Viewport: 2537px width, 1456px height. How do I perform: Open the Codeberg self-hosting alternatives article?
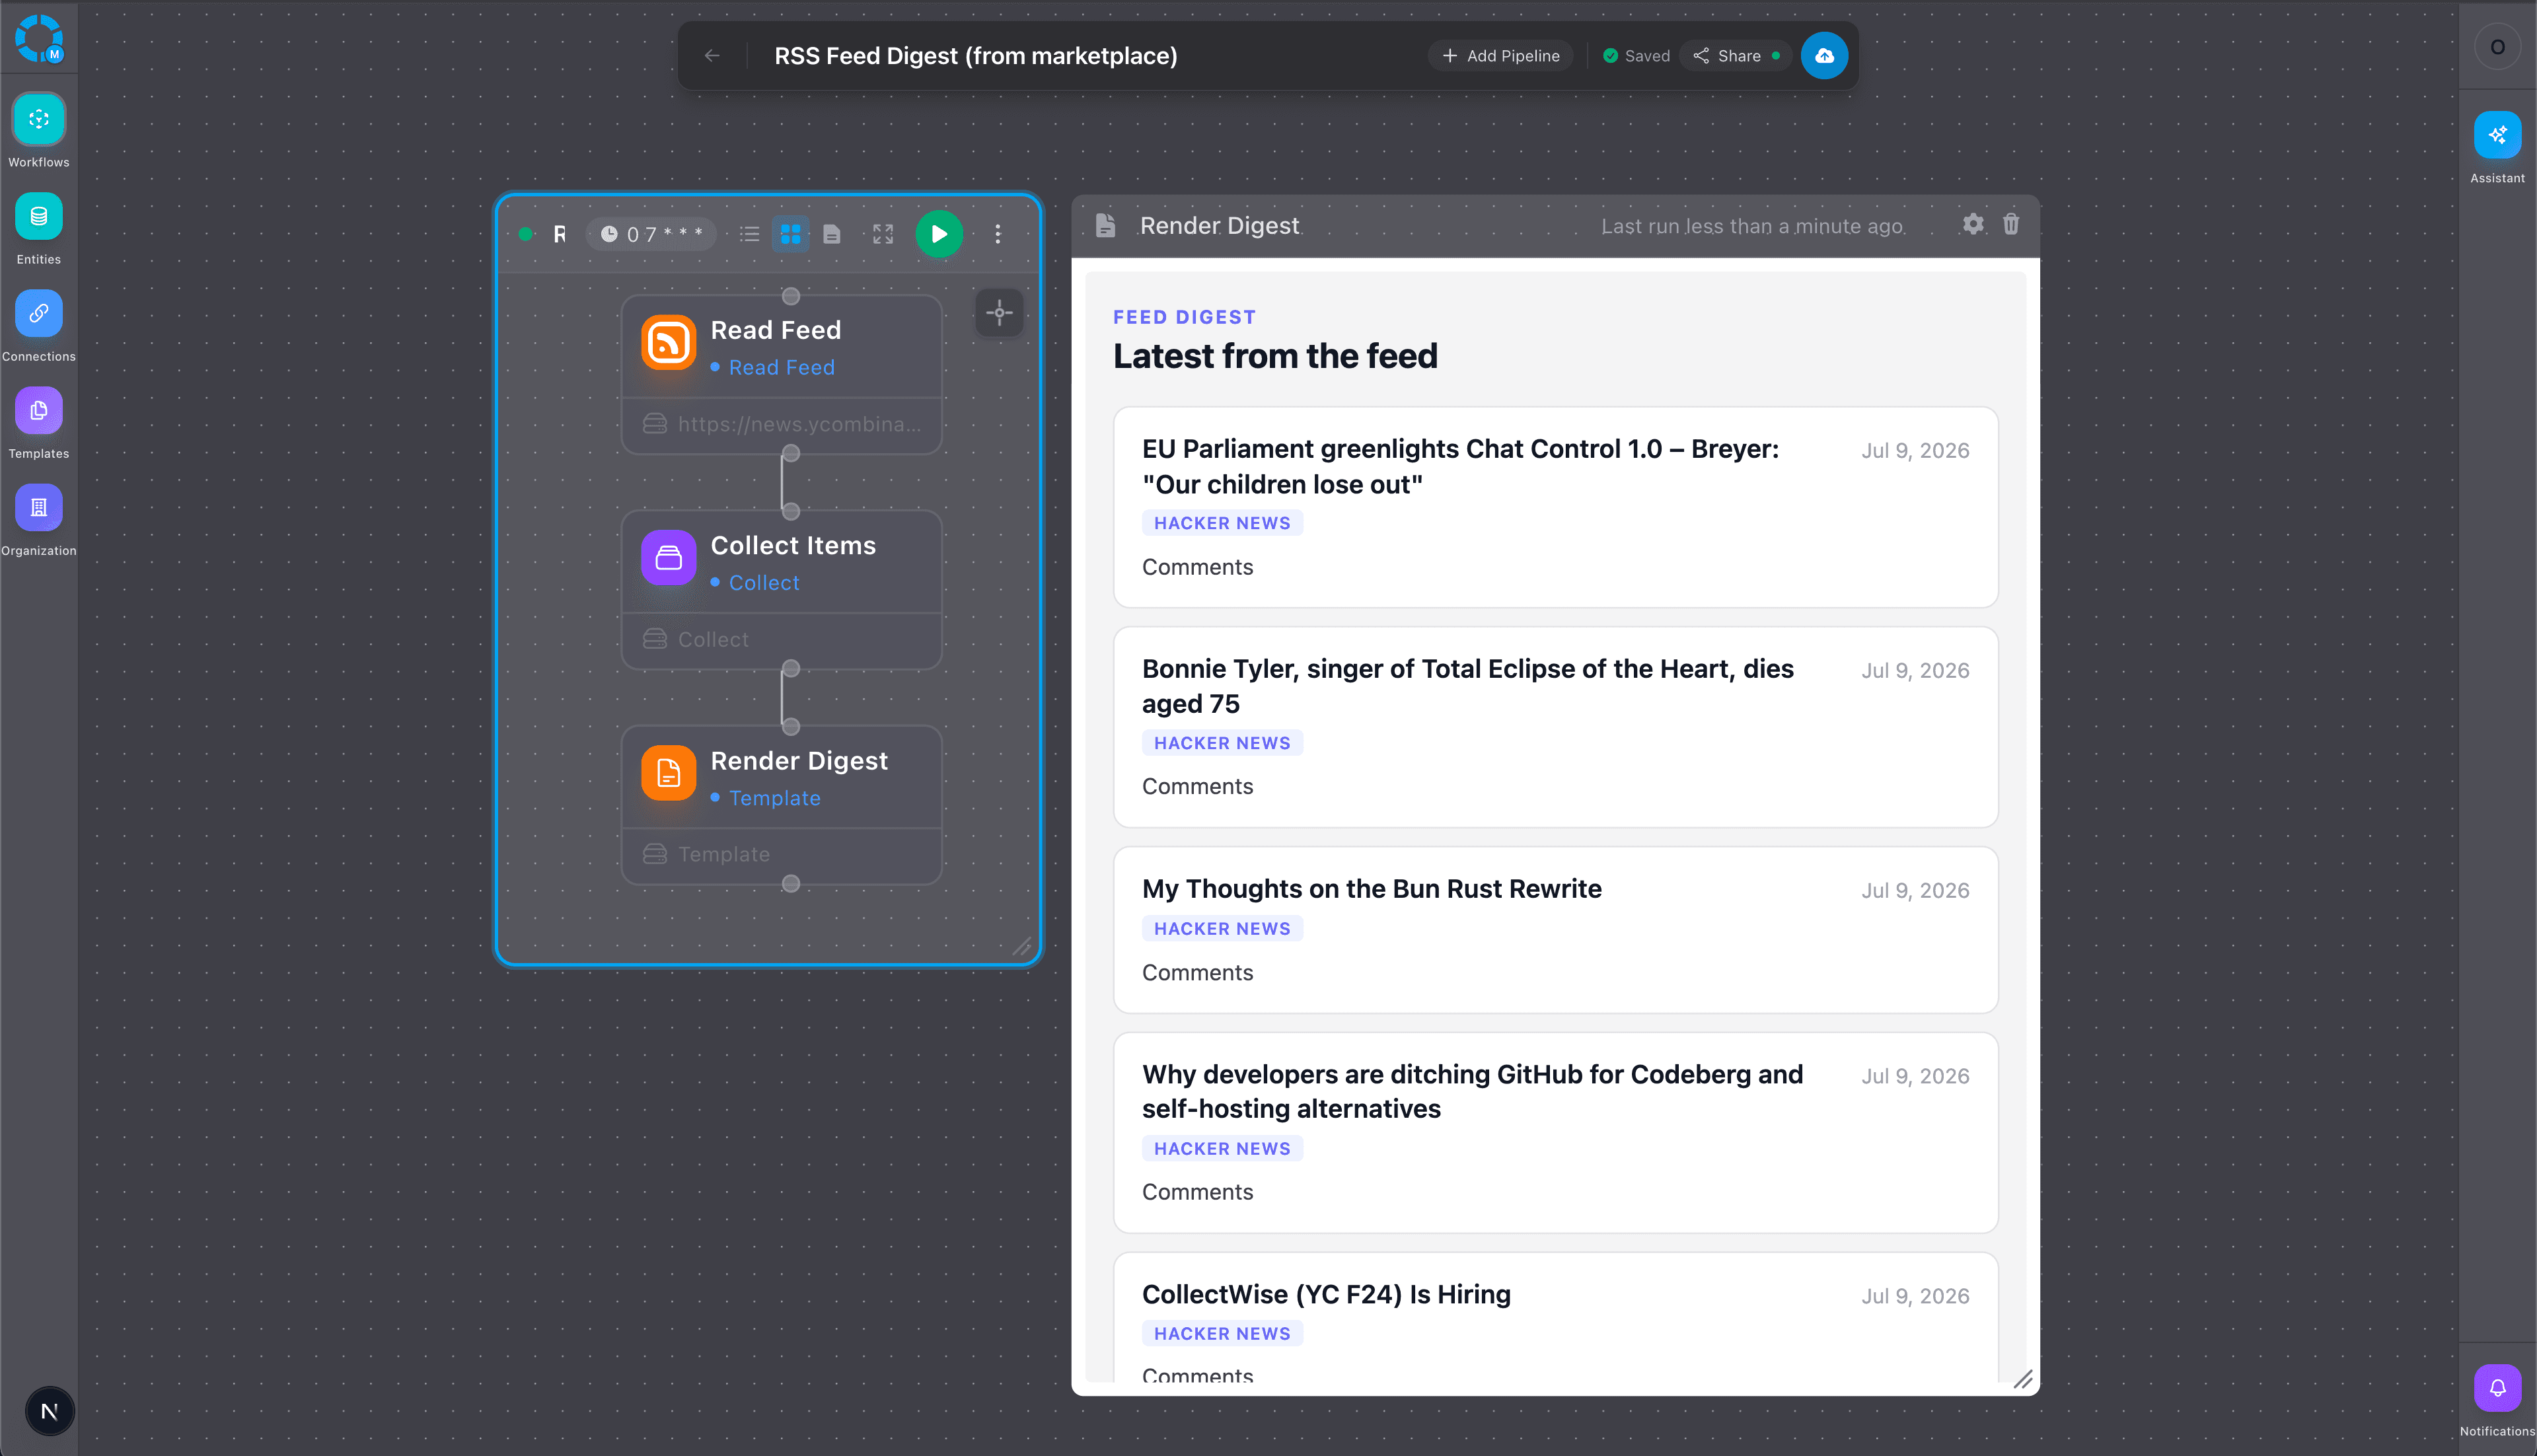(1473, 1092)
